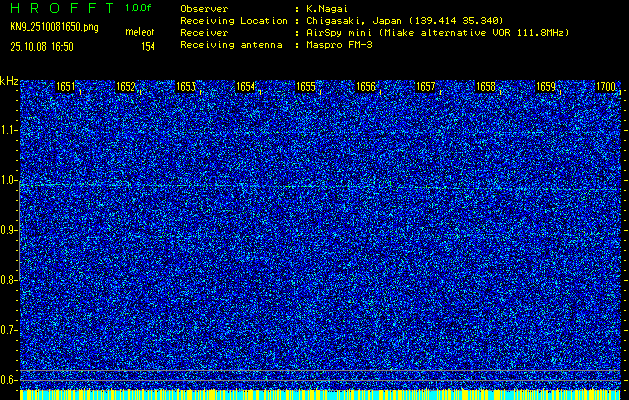Click the 1.0 frequency axis label
Screen dimensions: 629x400
click(9, 180)
